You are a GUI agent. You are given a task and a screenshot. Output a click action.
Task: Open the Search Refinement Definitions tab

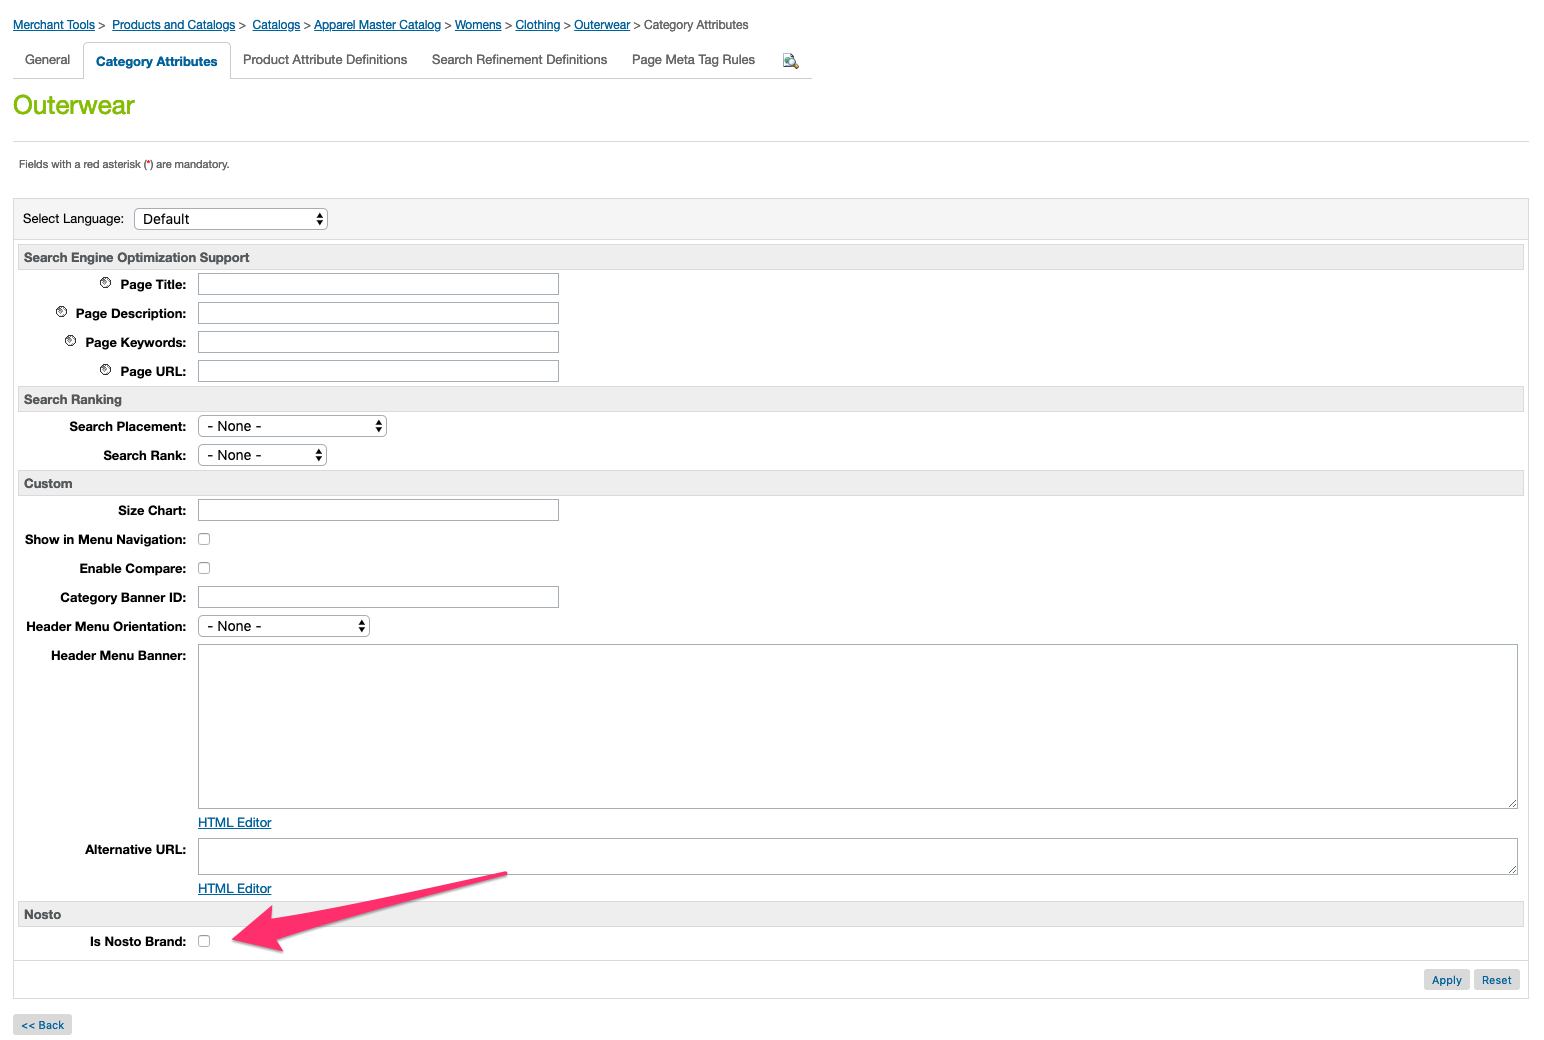click(x=519, y=60)
